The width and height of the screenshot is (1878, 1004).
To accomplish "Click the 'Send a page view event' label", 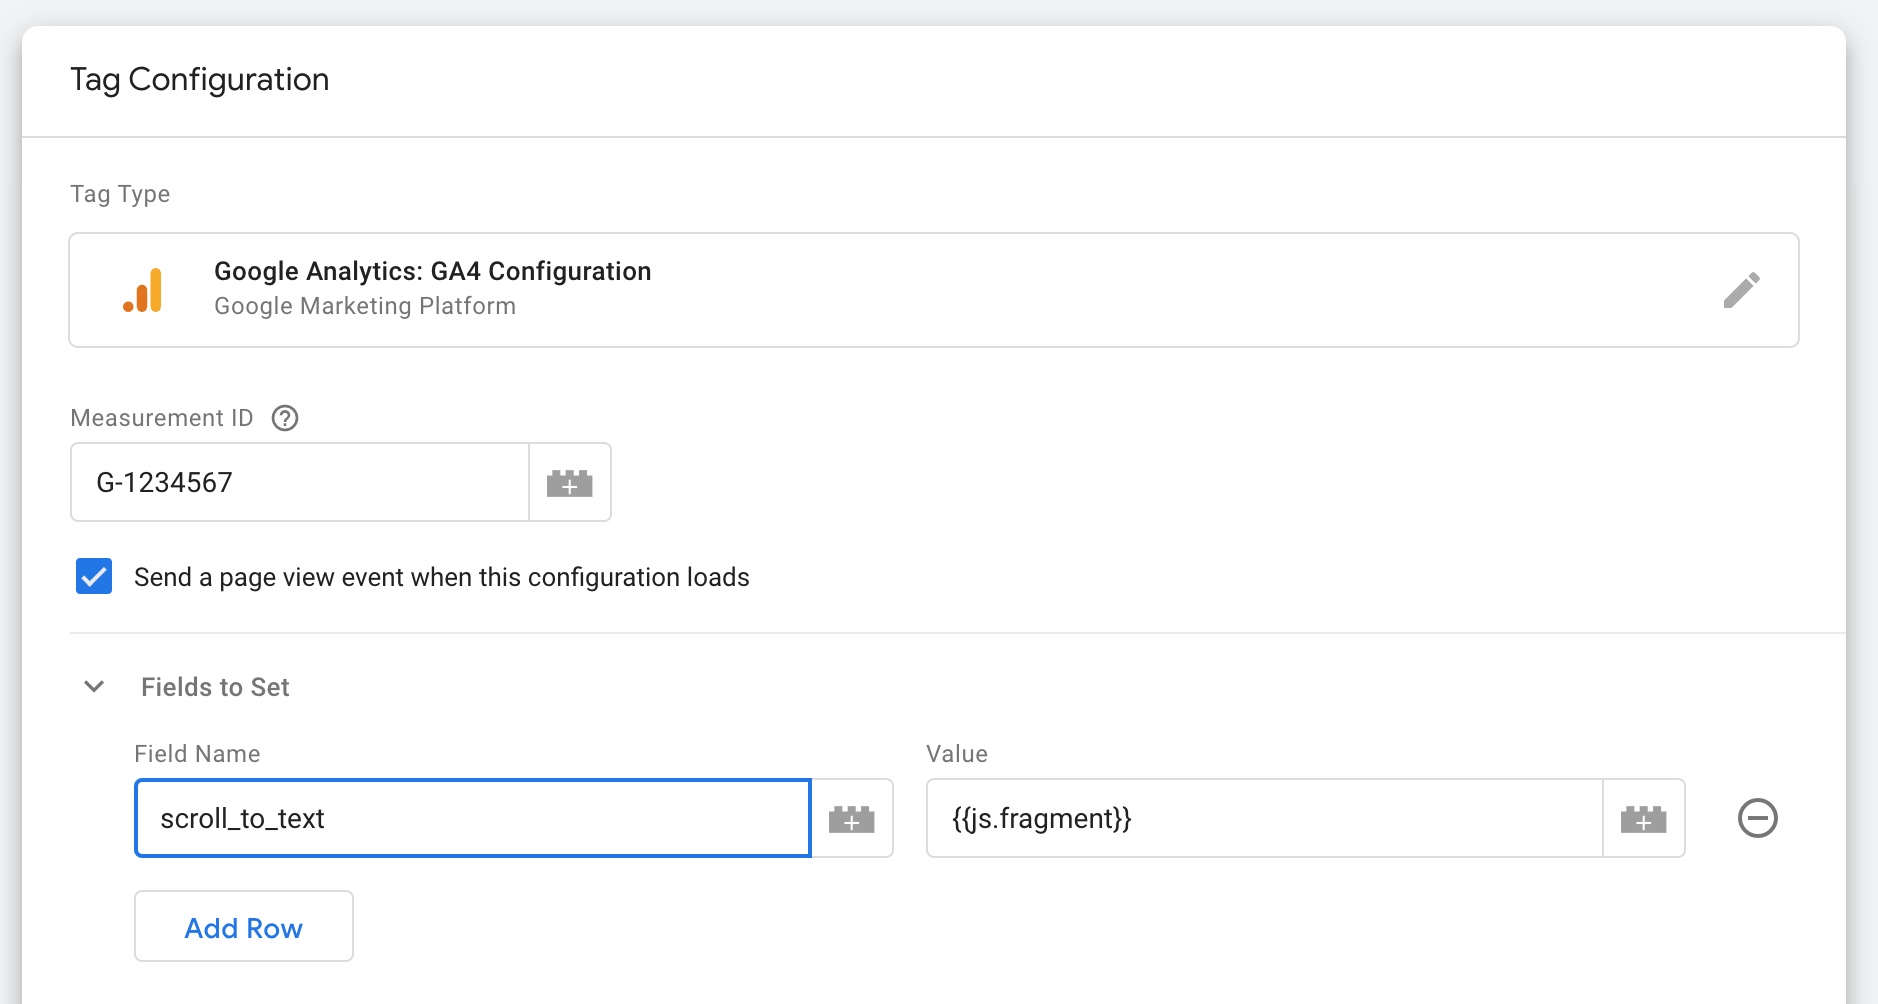I will coord(441,577).
